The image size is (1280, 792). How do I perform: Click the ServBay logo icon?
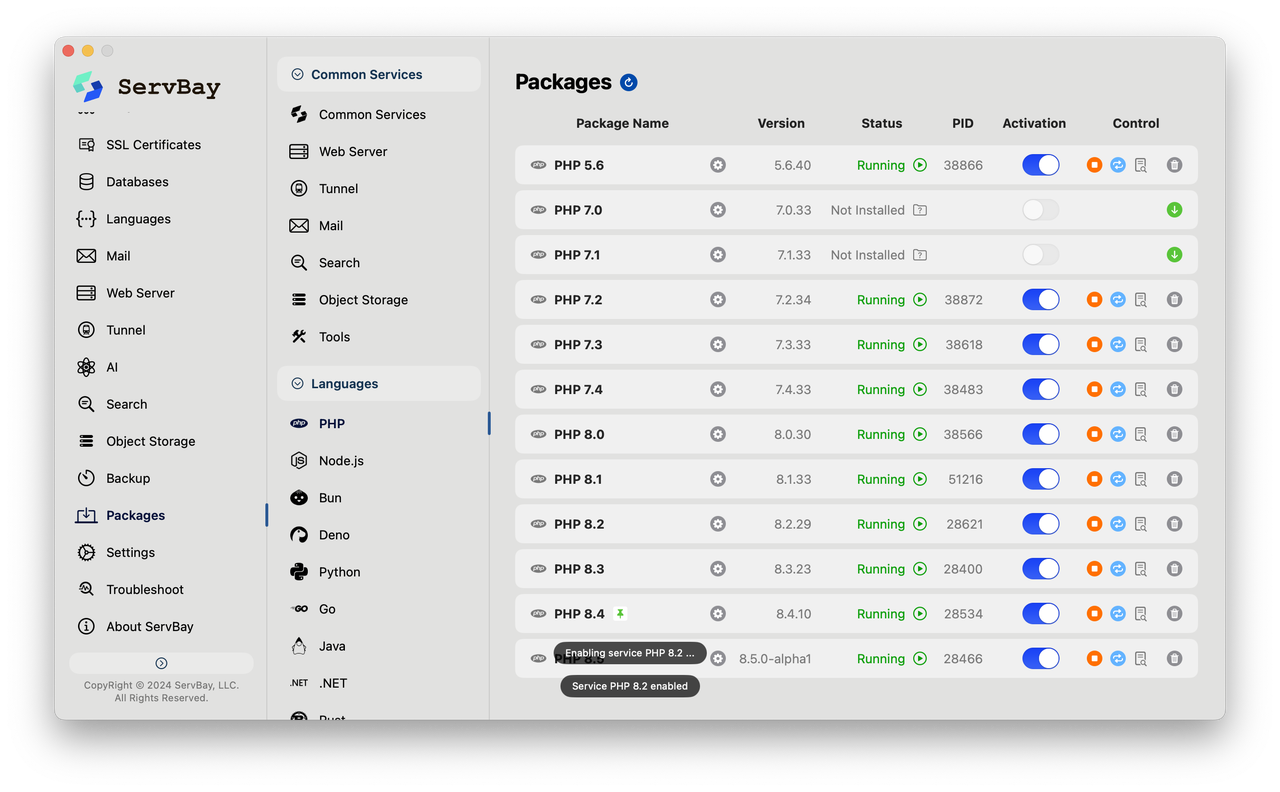[x=88, y=86]
